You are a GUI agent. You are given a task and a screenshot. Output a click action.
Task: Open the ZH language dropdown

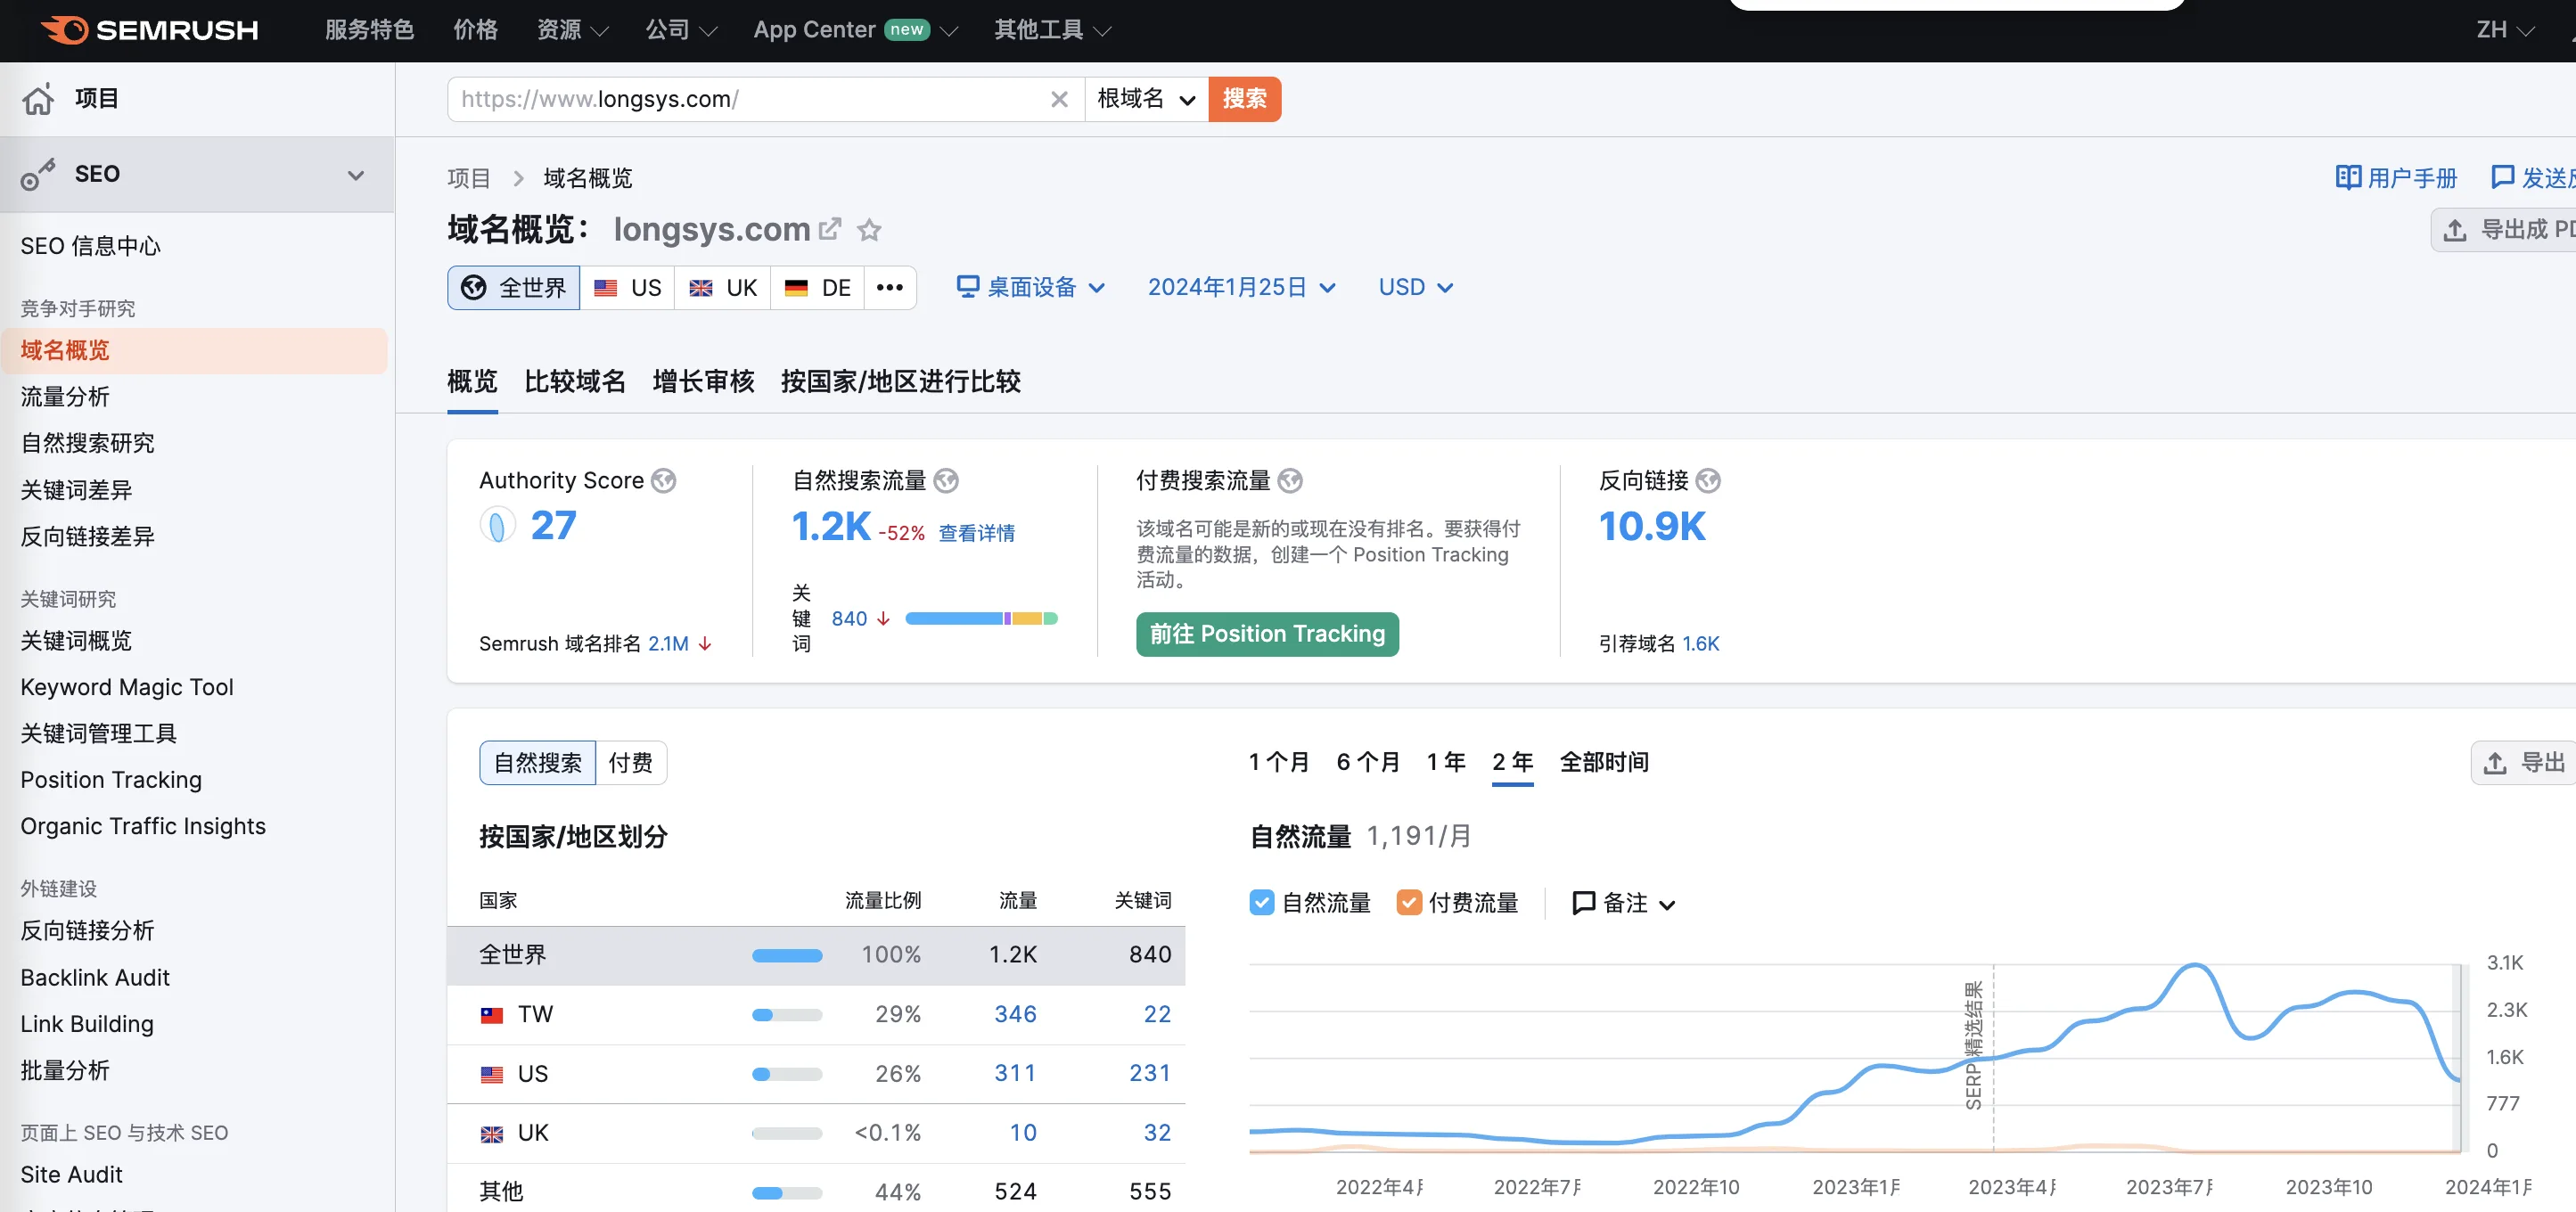[x=2504, y=30]
